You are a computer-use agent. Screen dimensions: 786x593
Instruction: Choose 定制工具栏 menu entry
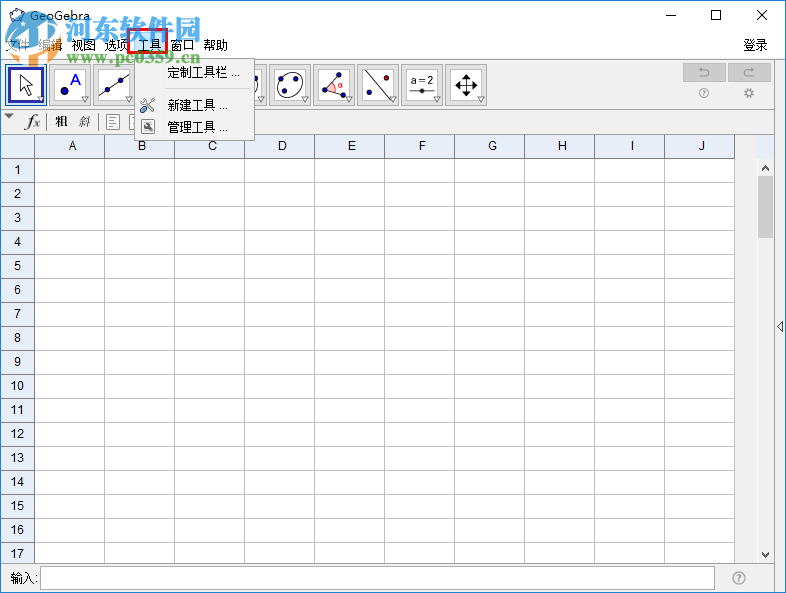click(194, 73)
